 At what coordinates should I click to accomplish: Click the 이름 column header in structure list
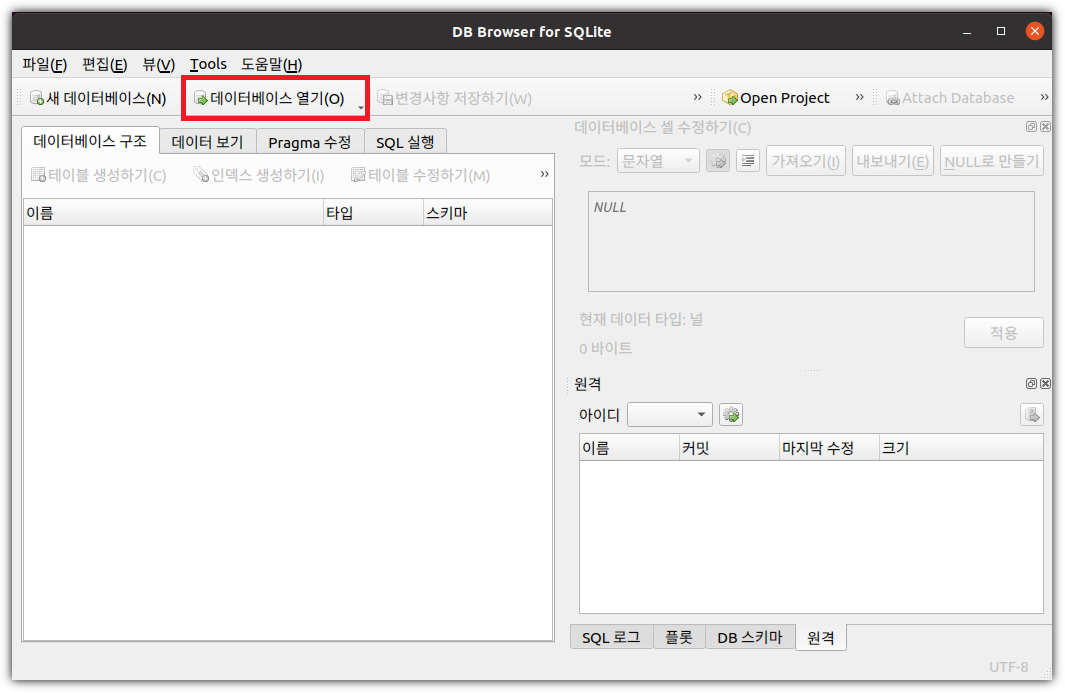coord(173,213)
